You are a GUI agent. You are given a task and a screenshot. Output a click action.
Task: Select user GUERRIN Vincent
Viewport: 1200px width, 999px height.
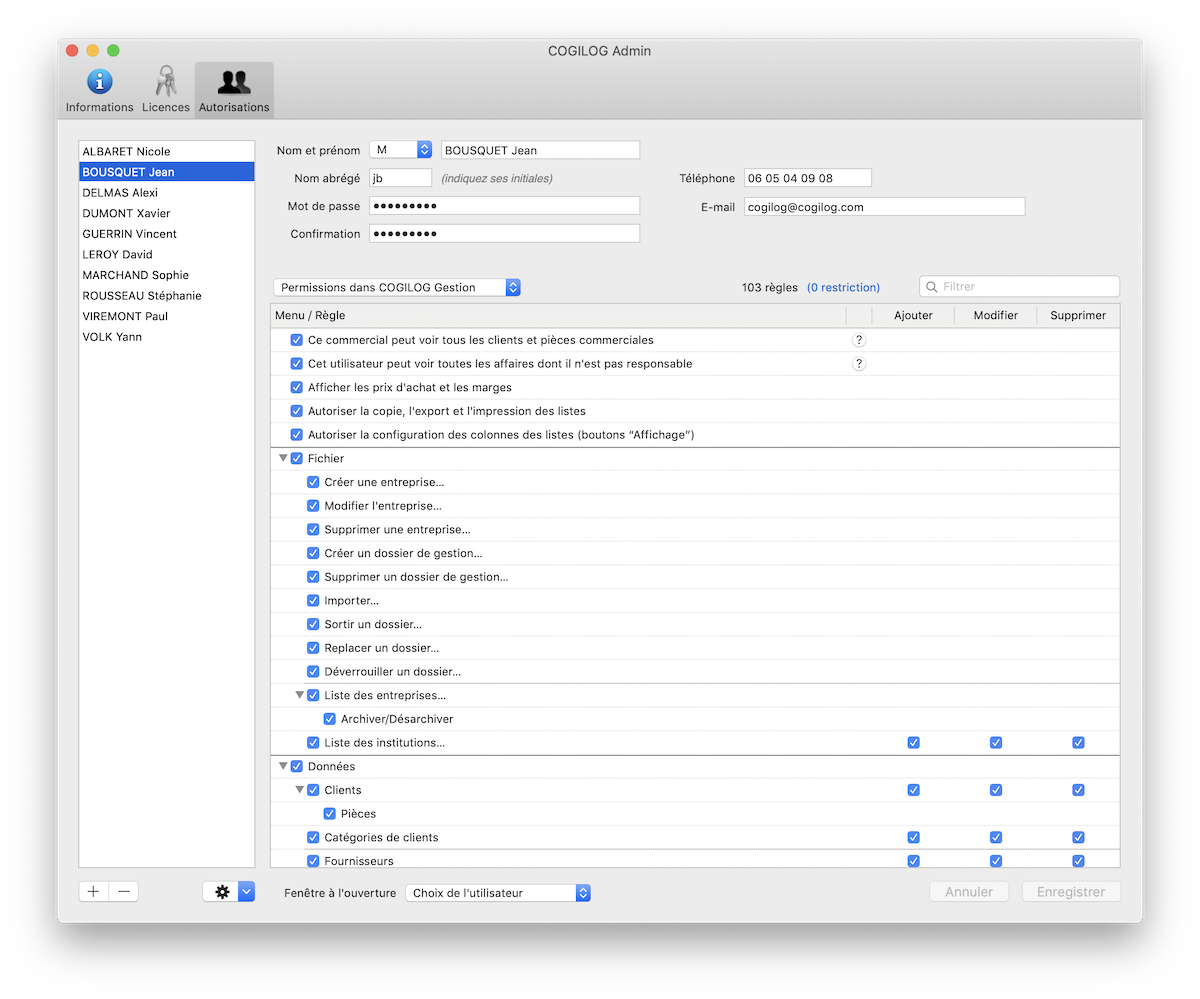pyautogui.click(x=167, y=234)
